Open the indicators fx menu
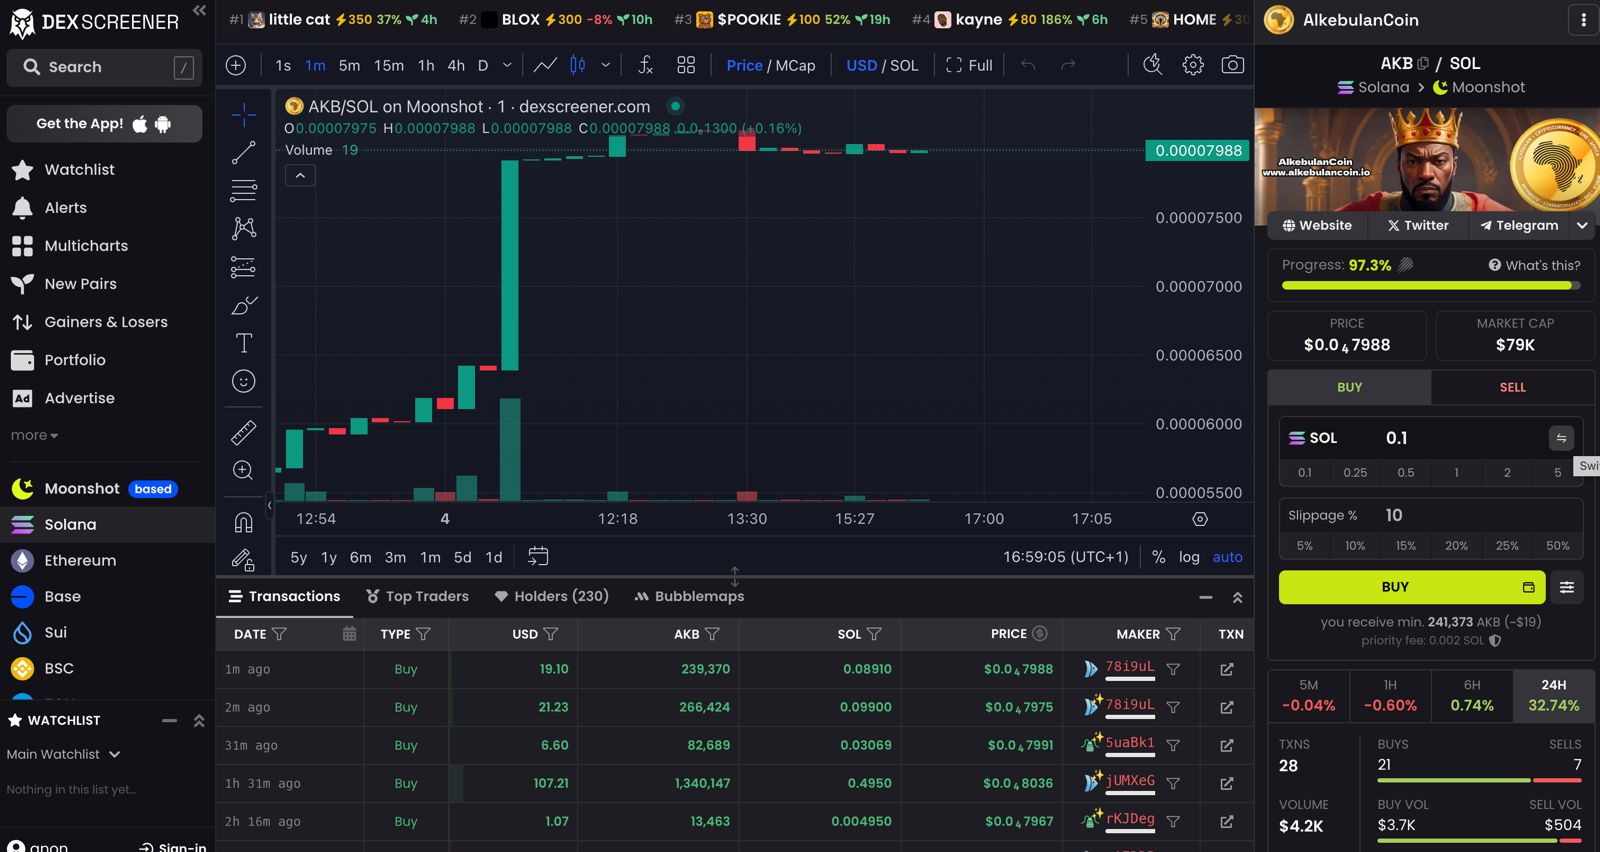Screen dimensions: 1600x852 tap(646, 65)
